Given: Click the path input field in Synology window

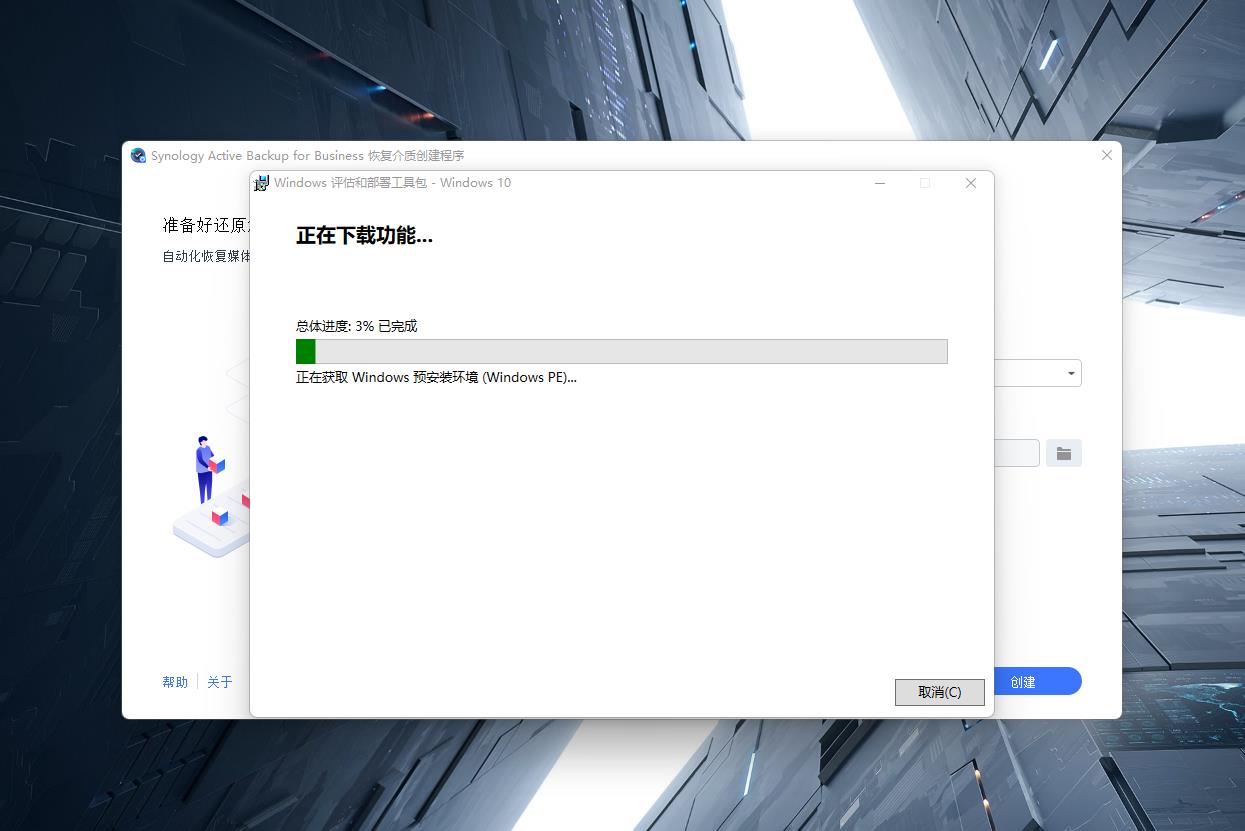Looking at the screenshot, I should point(1017,453).
